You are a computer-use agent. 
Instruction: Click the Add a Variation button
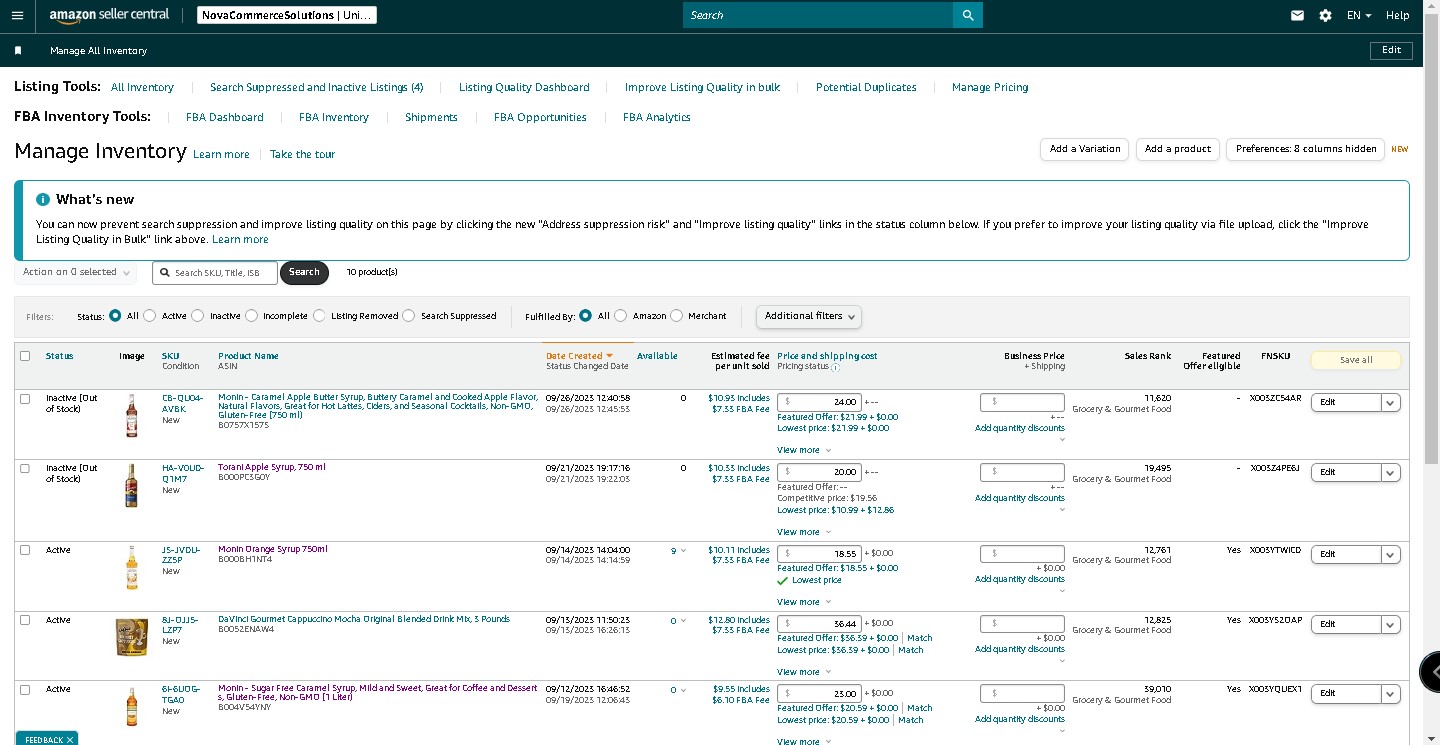pyautogui.click(x=1085, y=149)
